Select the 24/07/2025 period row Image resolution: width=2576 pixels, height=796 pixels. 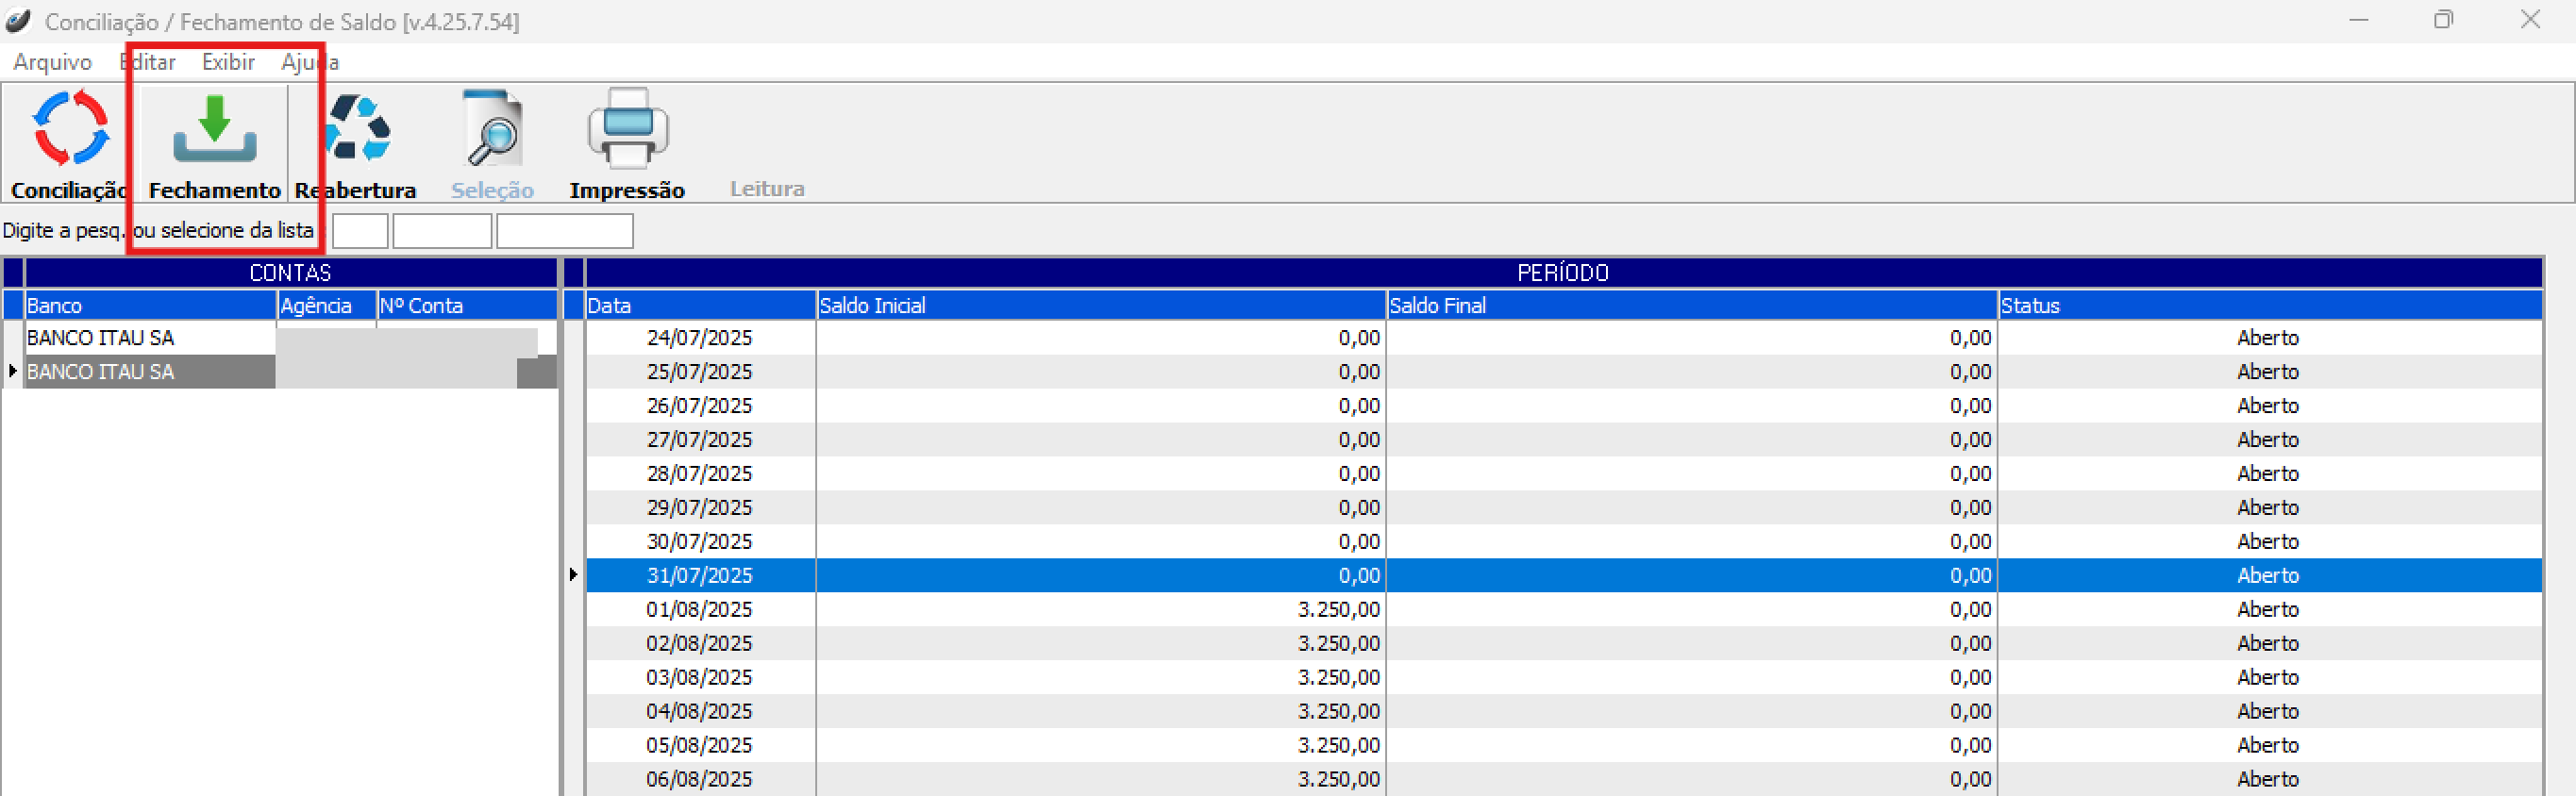tap(699, 338)
